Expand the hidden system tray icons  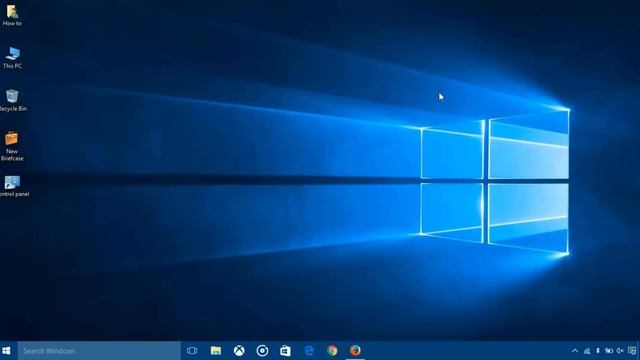(575, 351)
